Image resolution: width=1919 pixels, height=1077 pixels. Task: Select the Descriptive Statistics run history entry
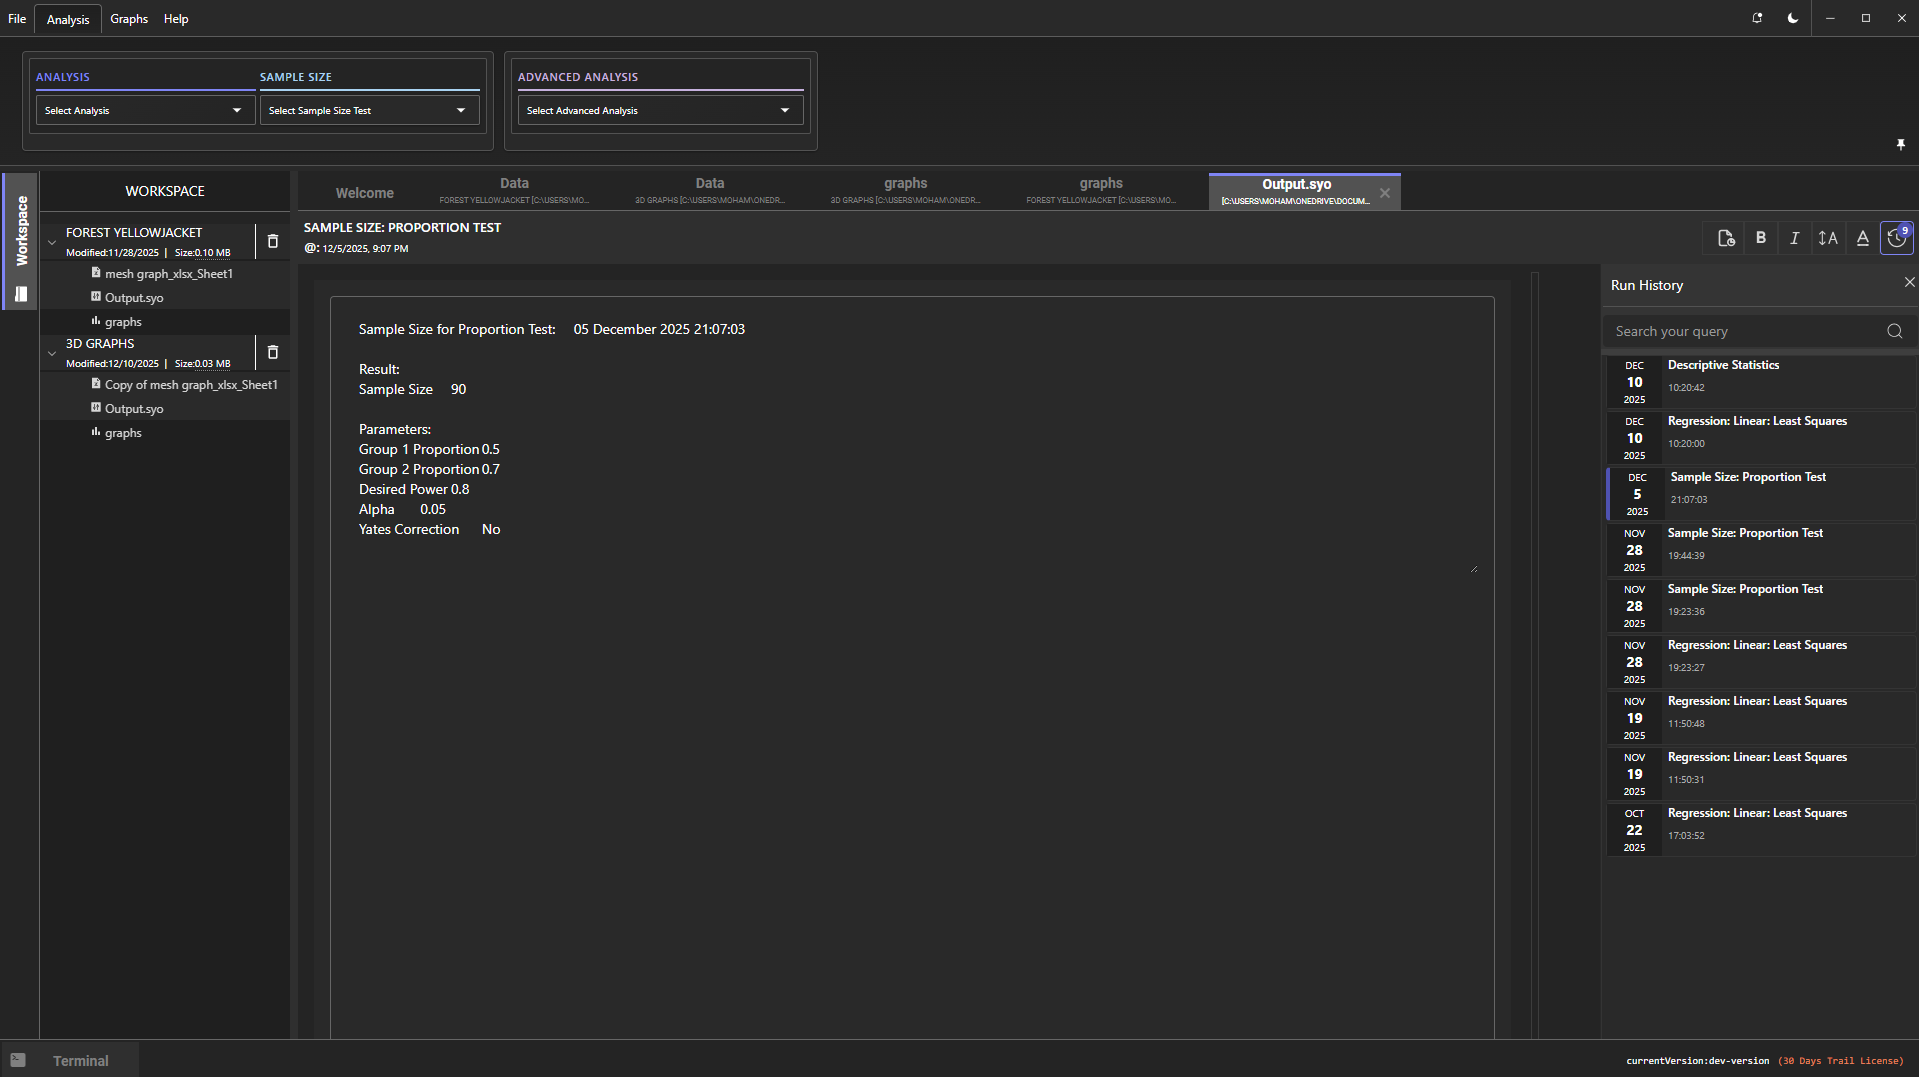coord(1760,381)
